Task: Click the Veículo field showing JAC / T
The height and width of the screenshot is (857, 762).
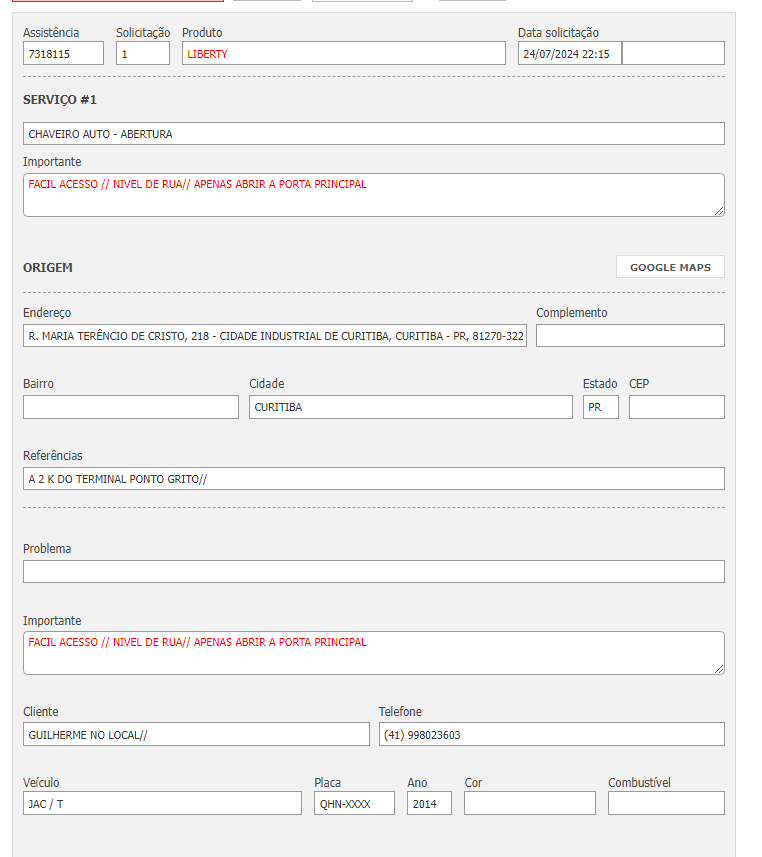Action: 162,804
